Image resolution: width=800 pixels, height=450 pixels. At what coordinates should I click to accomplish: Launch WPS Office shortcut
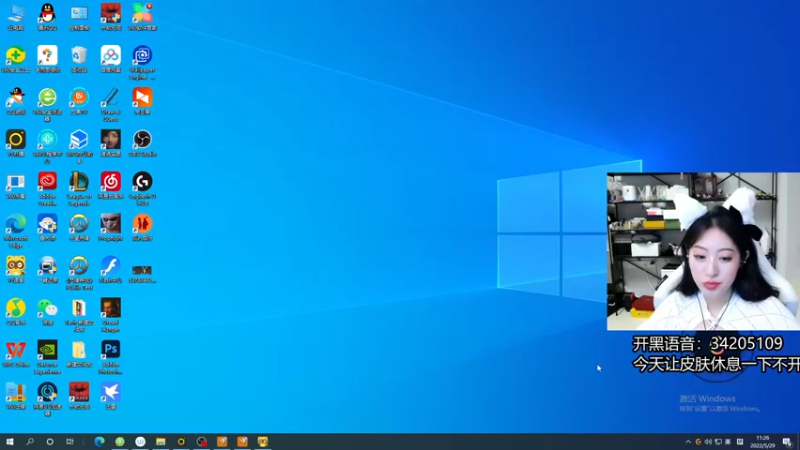pos(16,353)
